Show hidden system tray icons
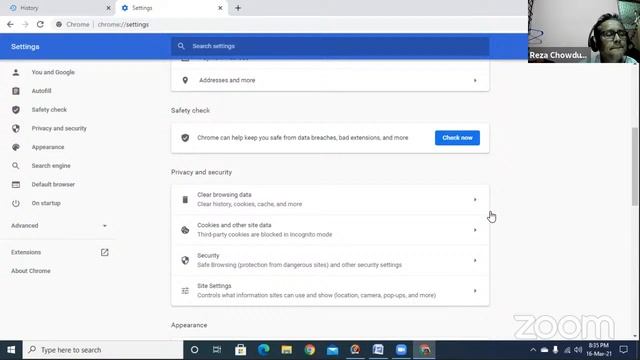Screen dimensions: 640x360 tap(533, 350)
